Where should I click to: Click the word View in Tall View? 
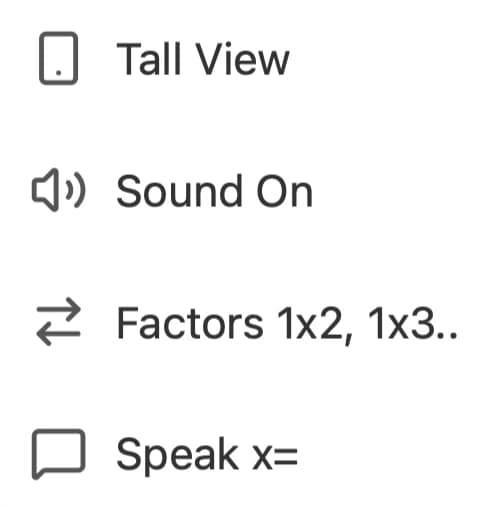point(242,59)
